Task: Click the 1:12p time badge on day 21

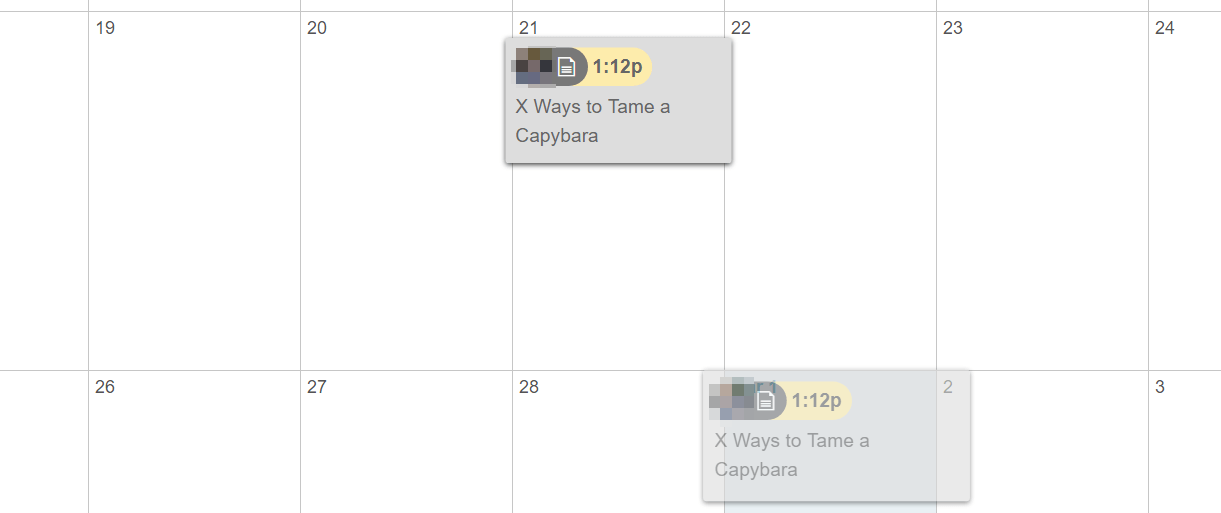Action: coord(617,67)
